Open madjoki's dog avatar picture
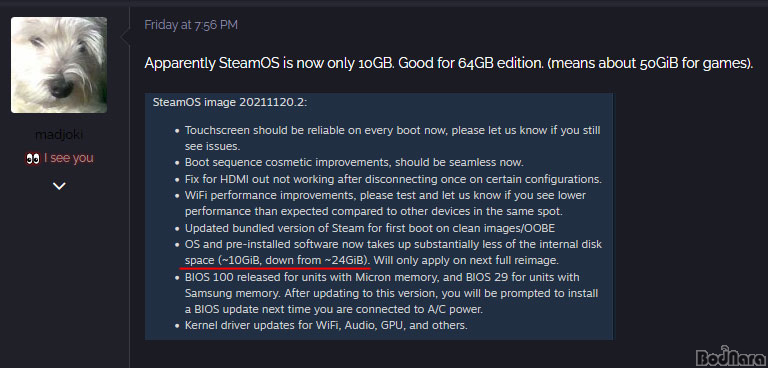This screenshot has width=768, height=368. [59, 65]
